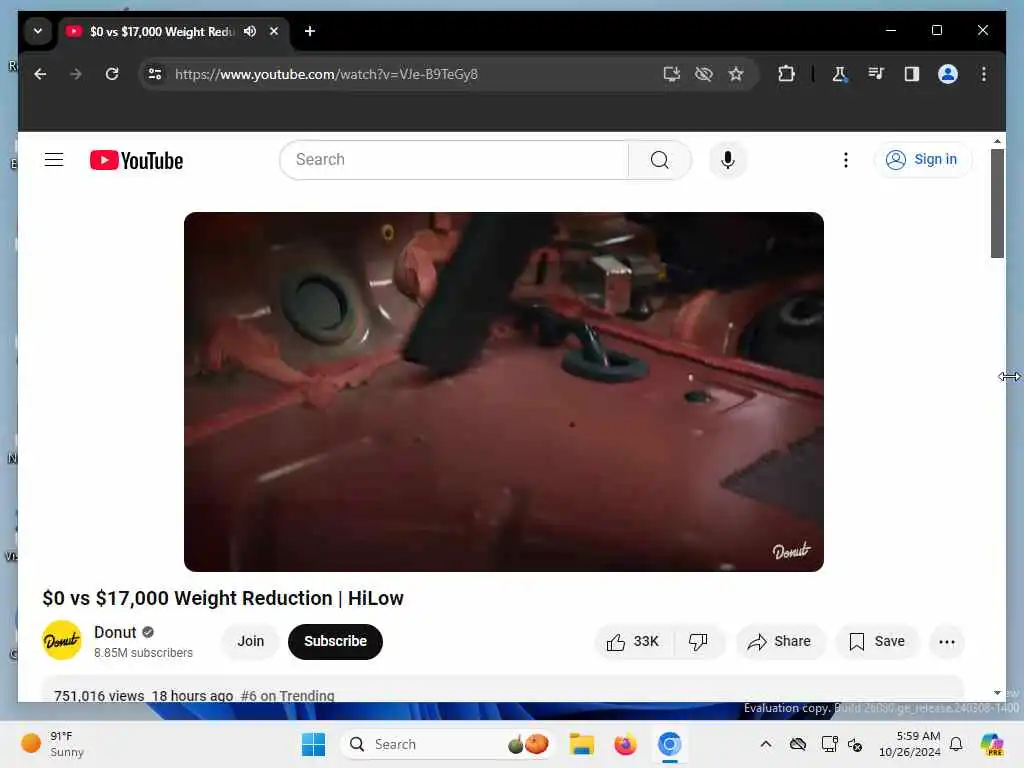
Task: Subscribe to the Donut channel
Action: (x=335, y=641)
